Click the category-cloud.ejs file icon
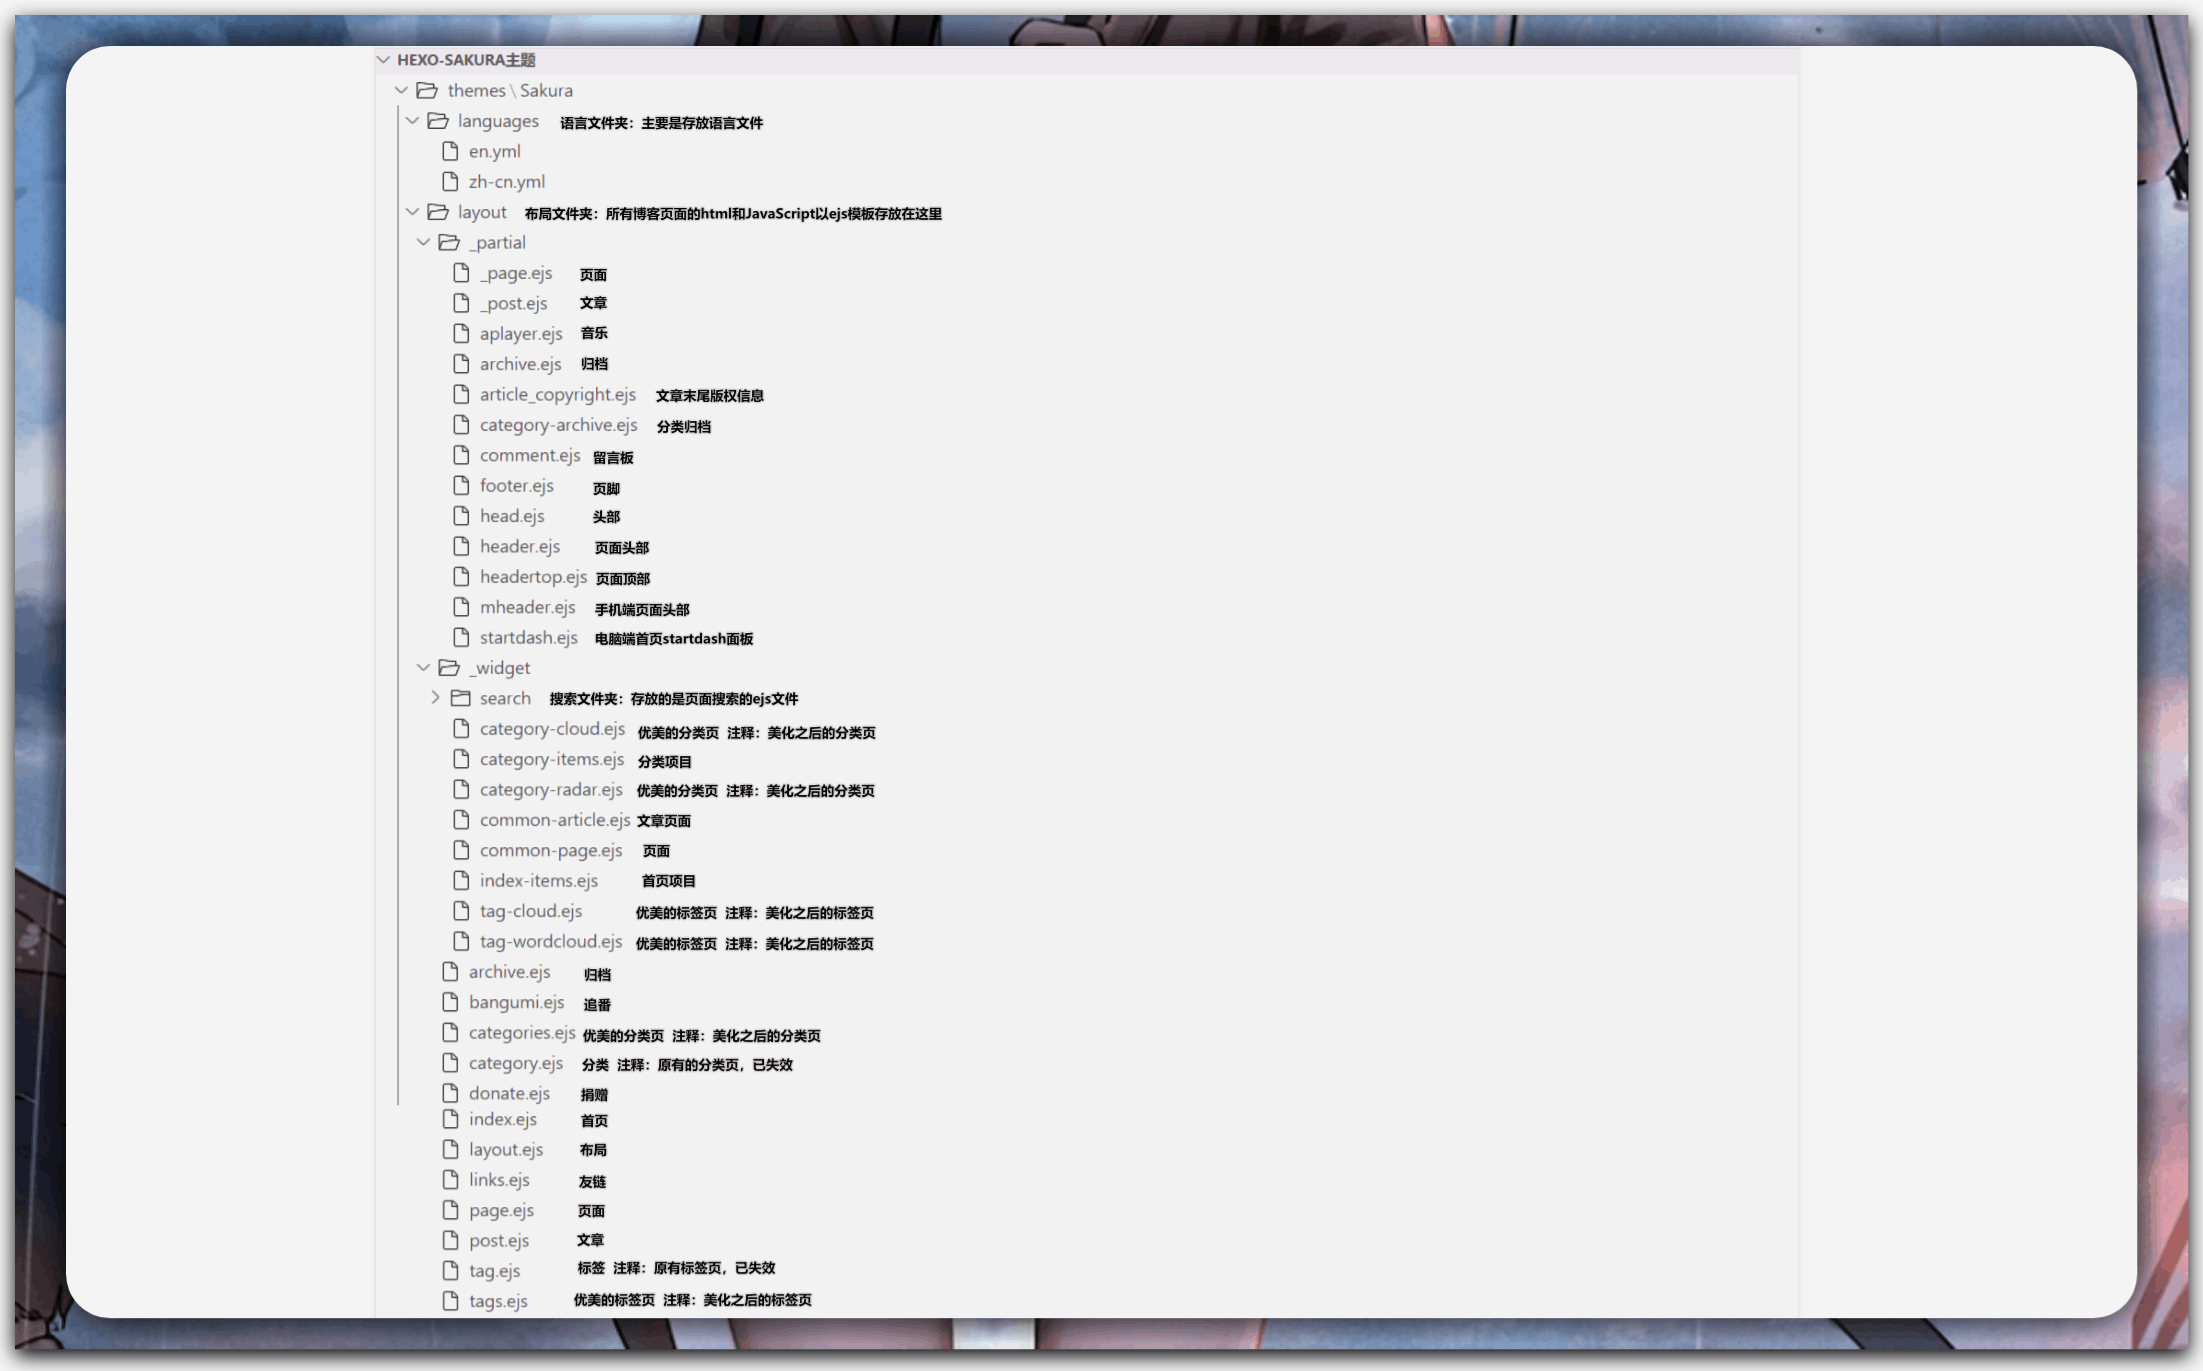The width and height of the screenshot is (2203, 1371). [461, 728]
